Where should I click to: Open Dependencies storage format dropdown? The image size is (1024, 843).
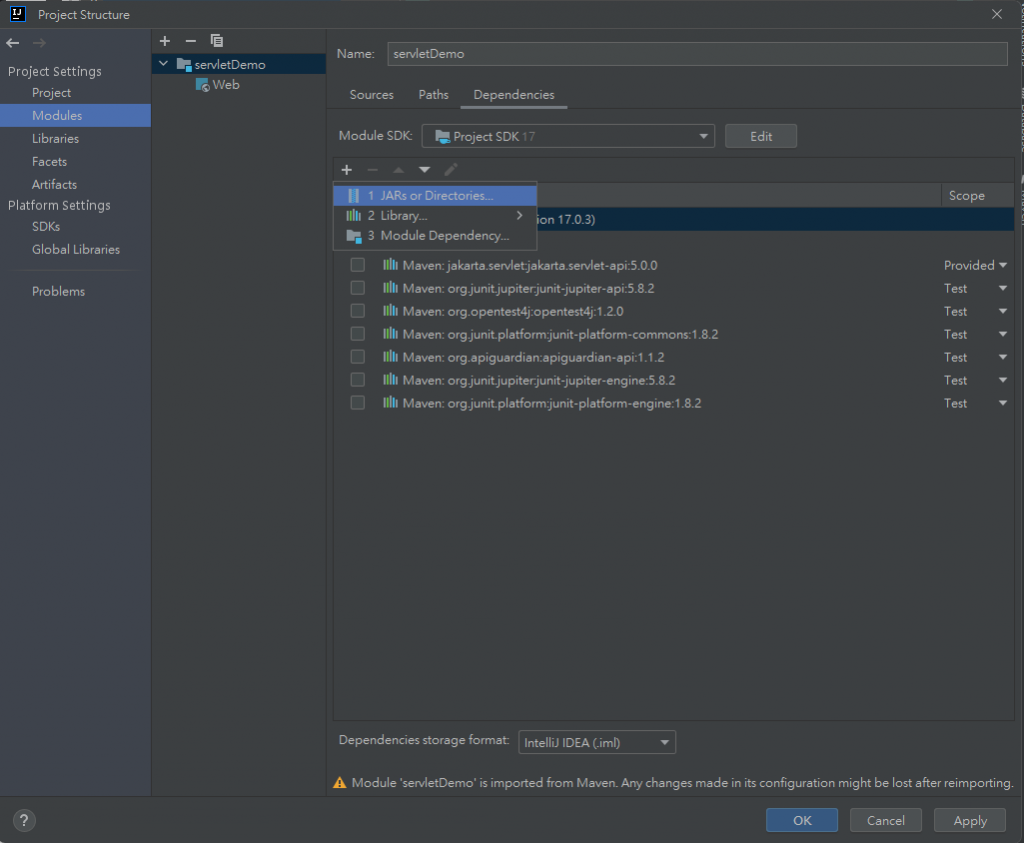coord(597,742)
